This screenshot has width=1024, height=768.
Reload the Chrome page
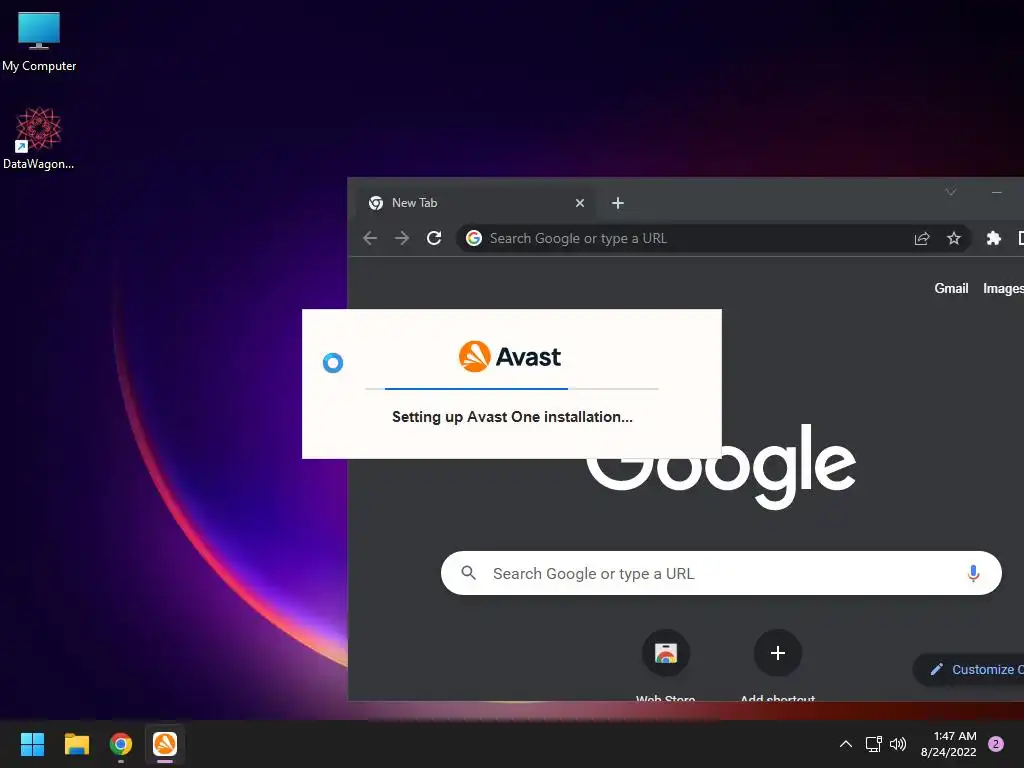[434, 238]
